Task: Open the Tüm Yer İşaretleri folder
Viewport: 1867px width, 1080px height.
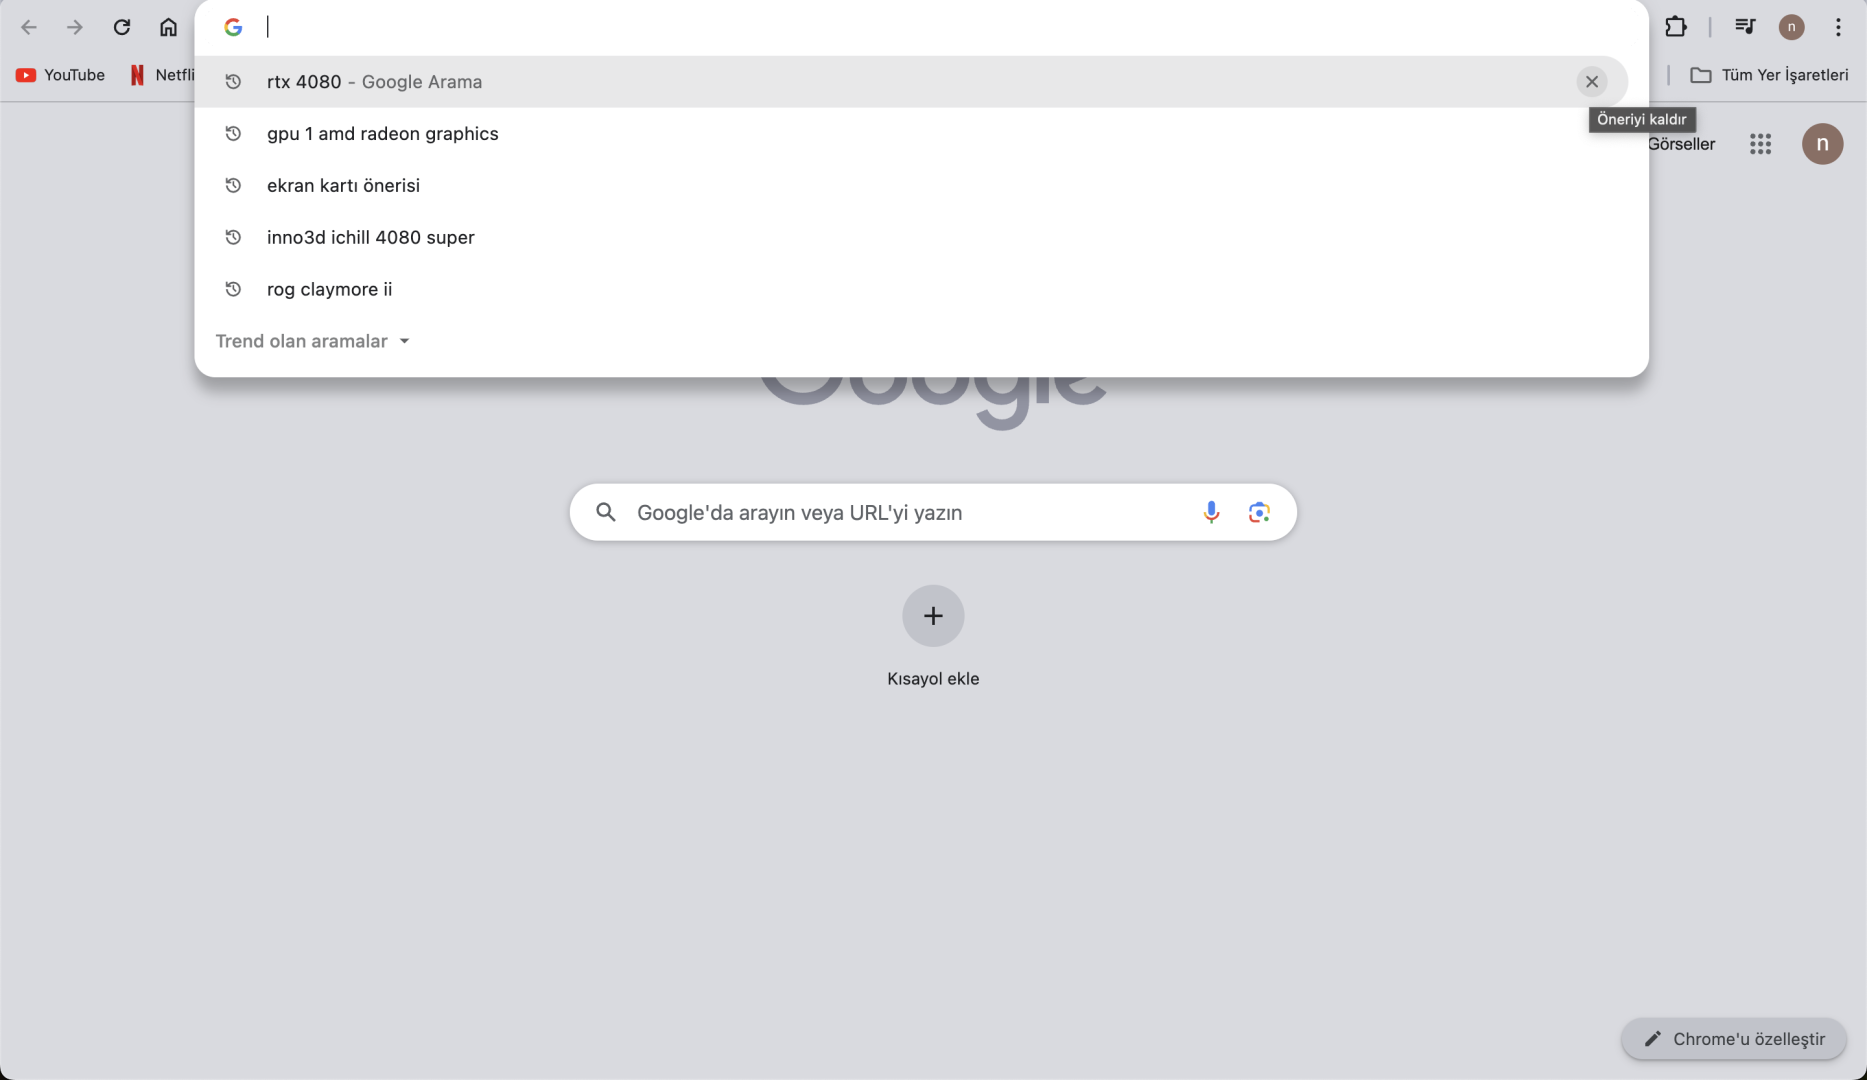Action: 1768,75
